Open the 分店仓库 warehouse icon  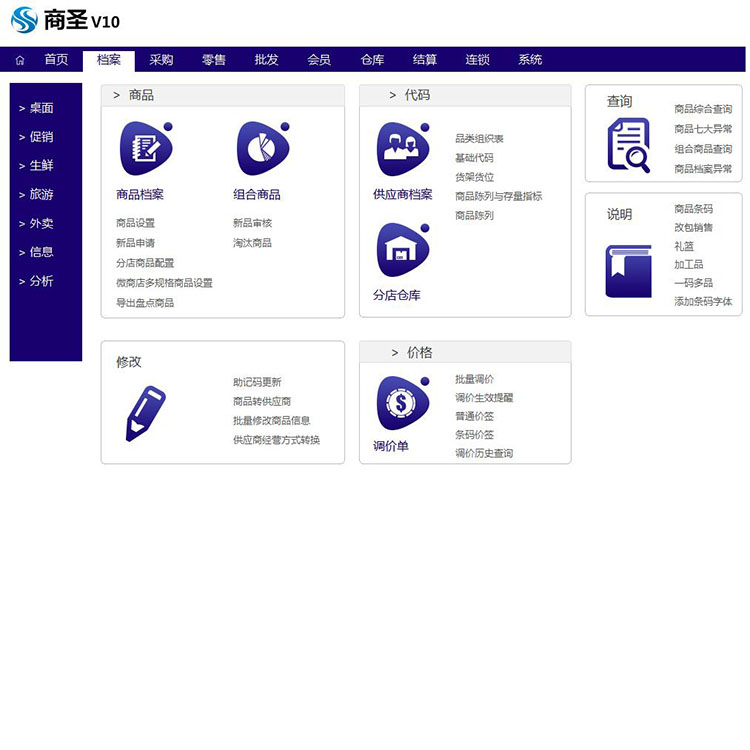403,250
